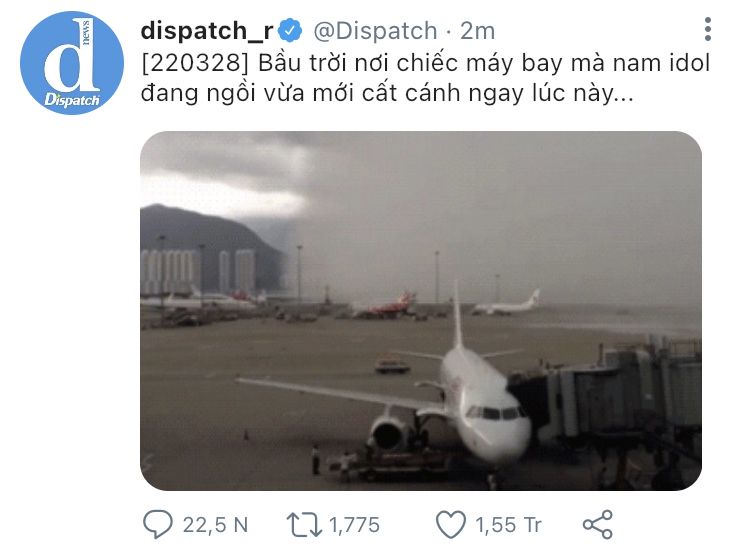Image resolution: width=750 pixels, height=547 pixels.
Task: Click the "Dispatch" wordmark inside the avatar
Action: click(x=72, y=99)
